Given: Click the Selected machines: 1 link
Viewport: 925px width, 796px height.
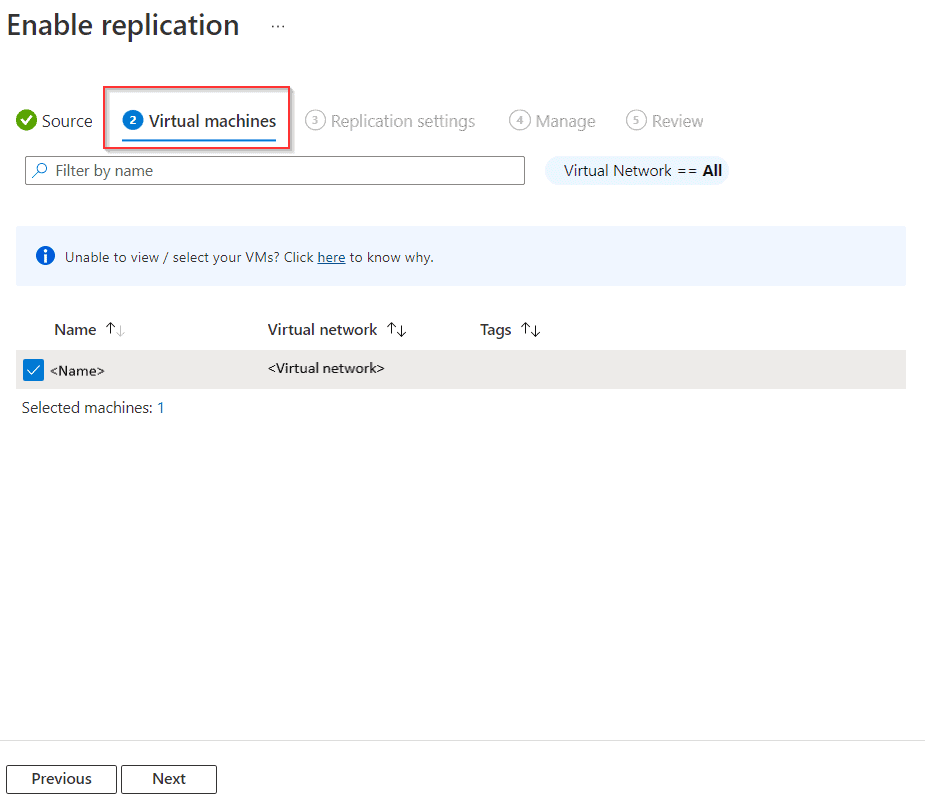Looking at the screenshot, I should (x=160, y=407).
